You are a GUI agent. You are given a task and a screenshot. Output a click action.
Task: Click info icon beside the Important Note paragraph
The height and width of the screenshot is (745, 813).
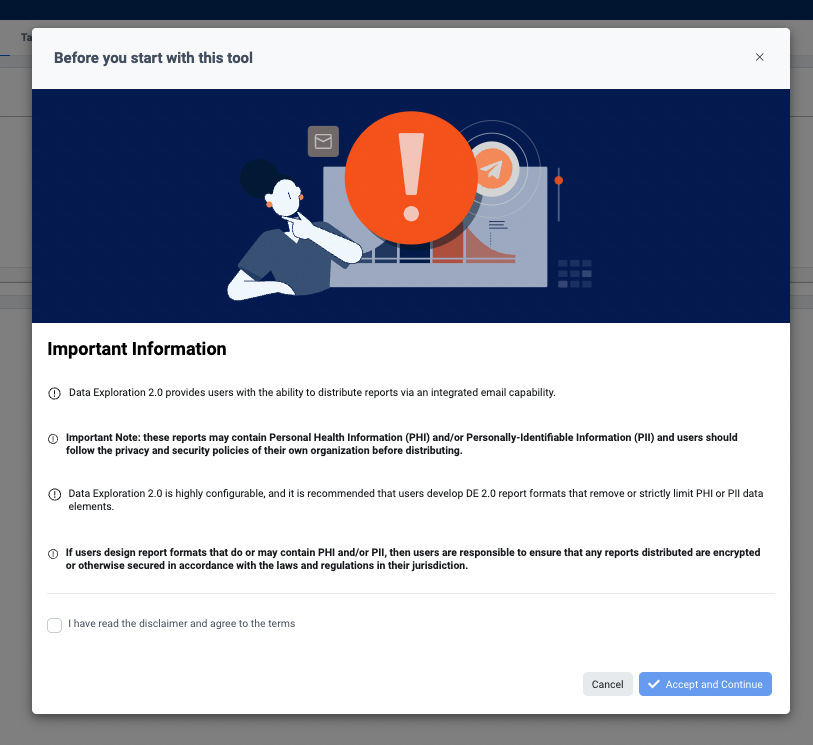click(x=54, y=439)
